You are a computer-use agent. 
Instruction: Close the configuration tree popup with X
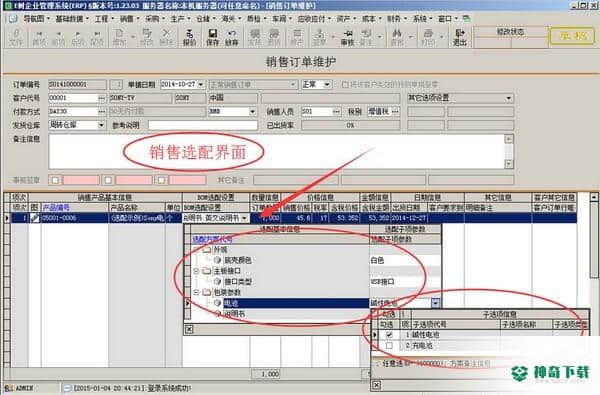click(x=189, y=329)
